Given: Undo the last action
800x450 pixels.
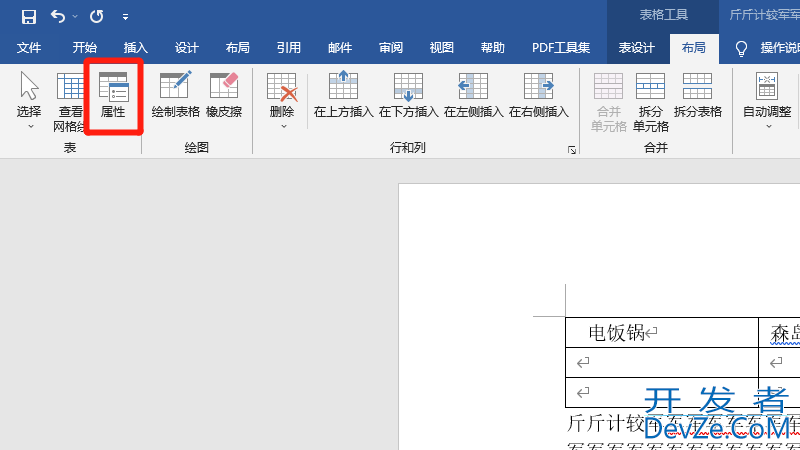Looking at the screenshot, I should 58,17.
